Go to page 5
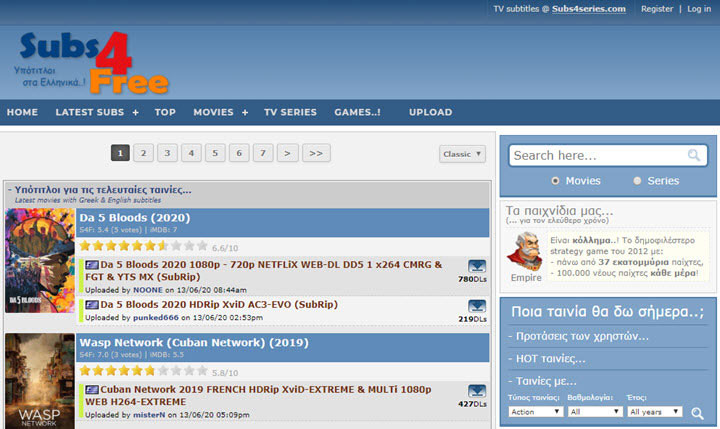720x429 pixels. pyautogui.click(x=215, y=153)
